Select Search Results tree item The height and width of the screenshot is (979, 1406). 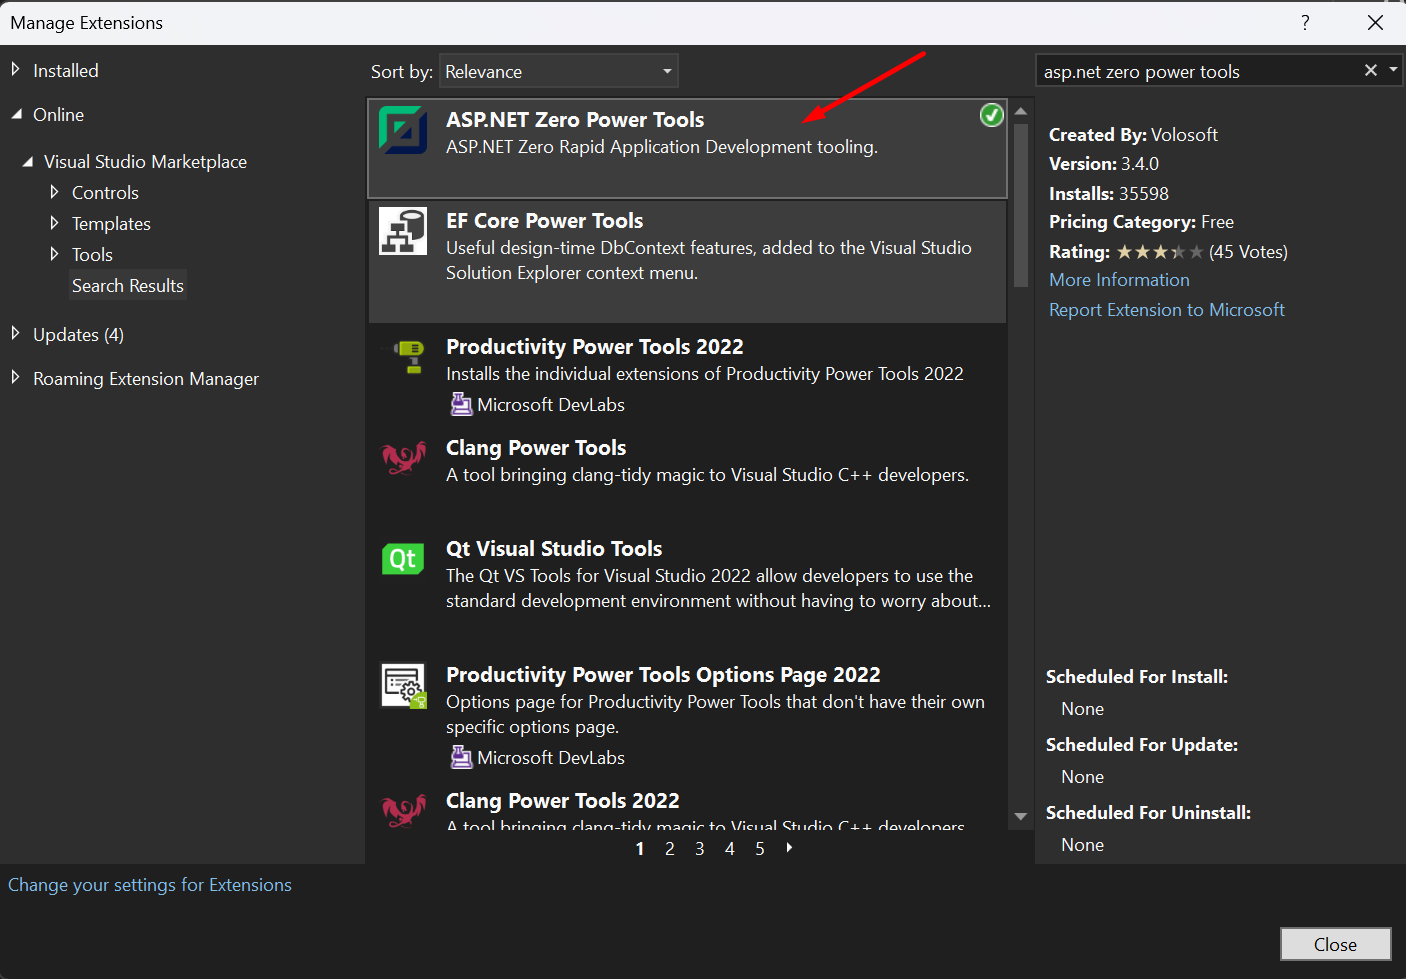[128, 285]
